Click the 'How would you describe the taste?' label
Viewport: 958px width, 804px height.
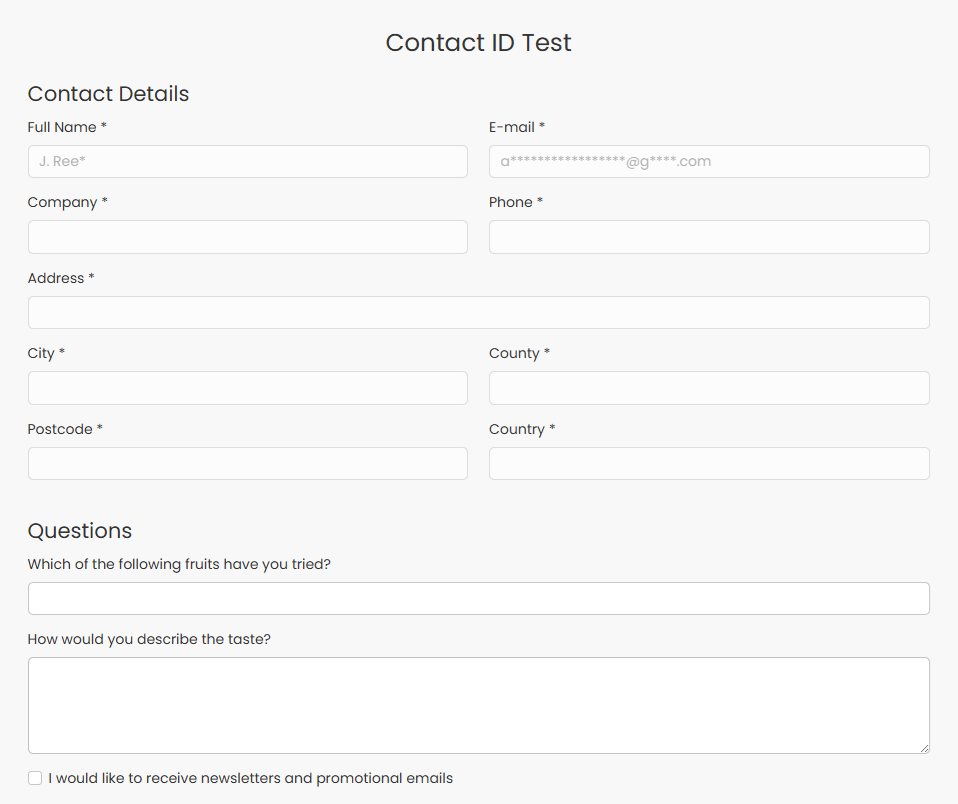149,639
